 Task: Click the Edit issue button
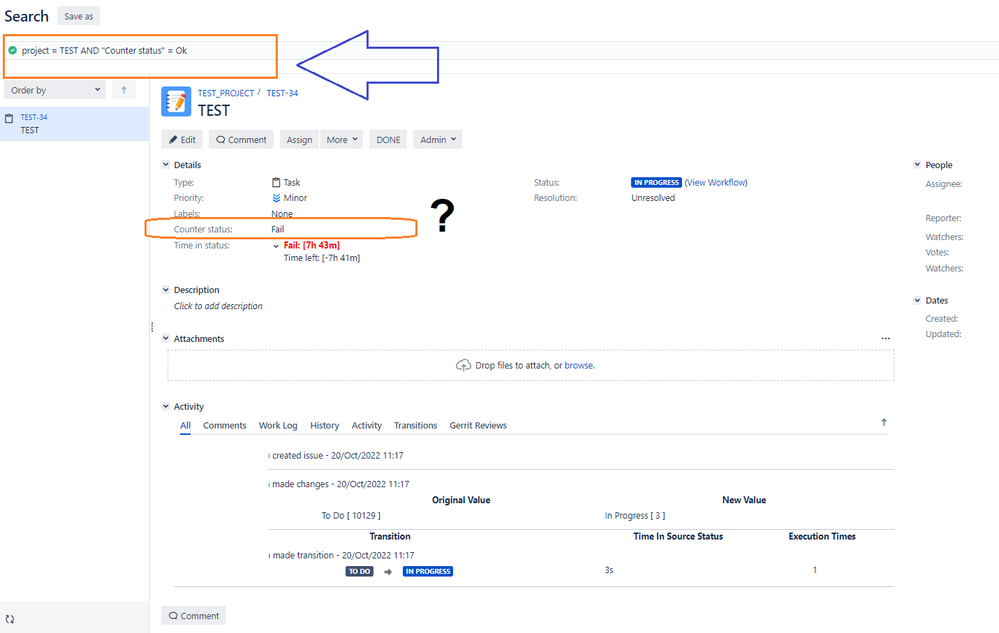(182, 139)
